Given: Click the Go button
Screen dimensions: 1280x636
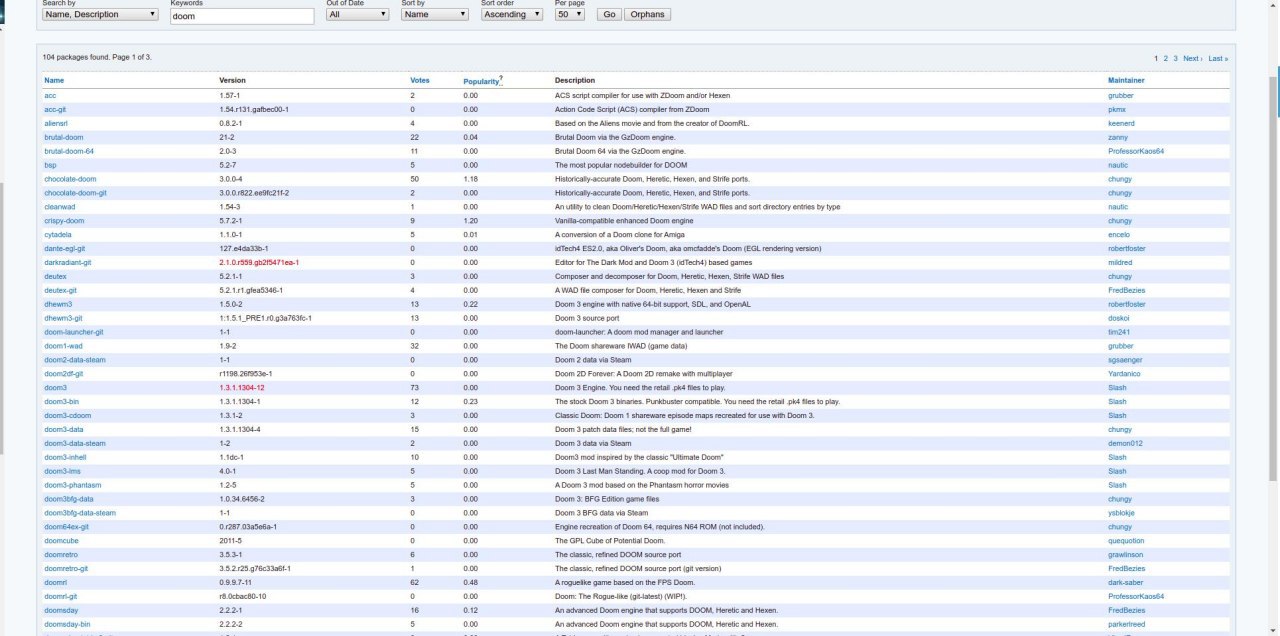Looking at the screenshot, I should click(x=609, y=14).
